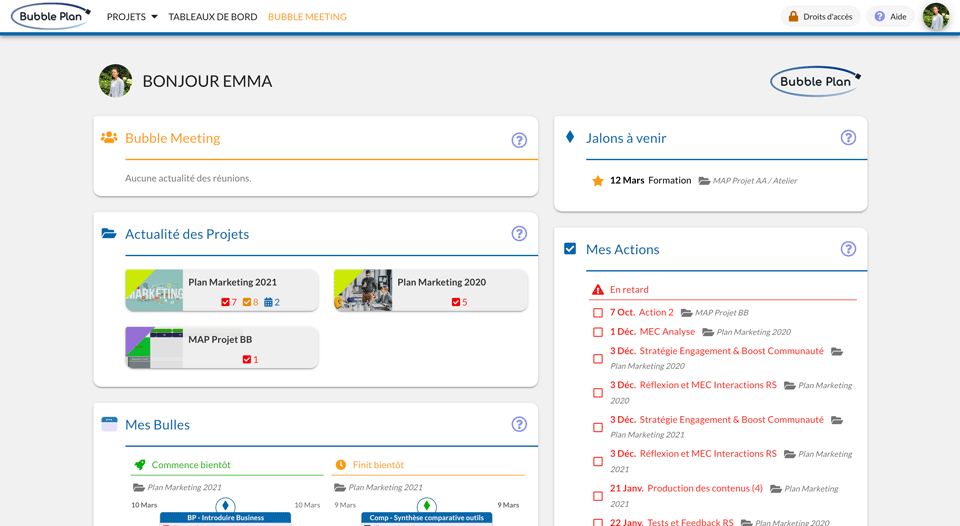Check off 1 Déc. MEC Analyse

click(598, 333)
